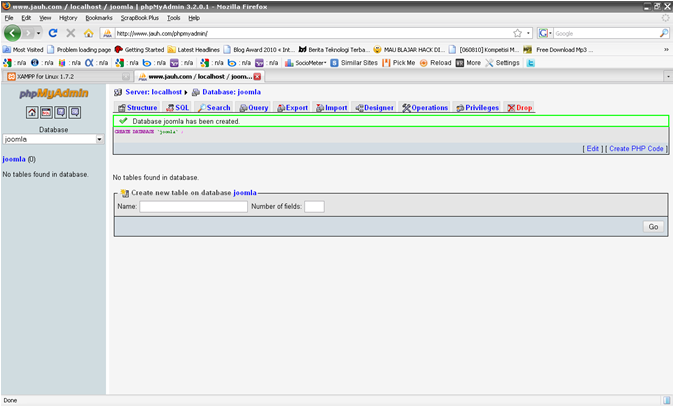Open the Most Visited bookmarks folder

coord(23,50)
